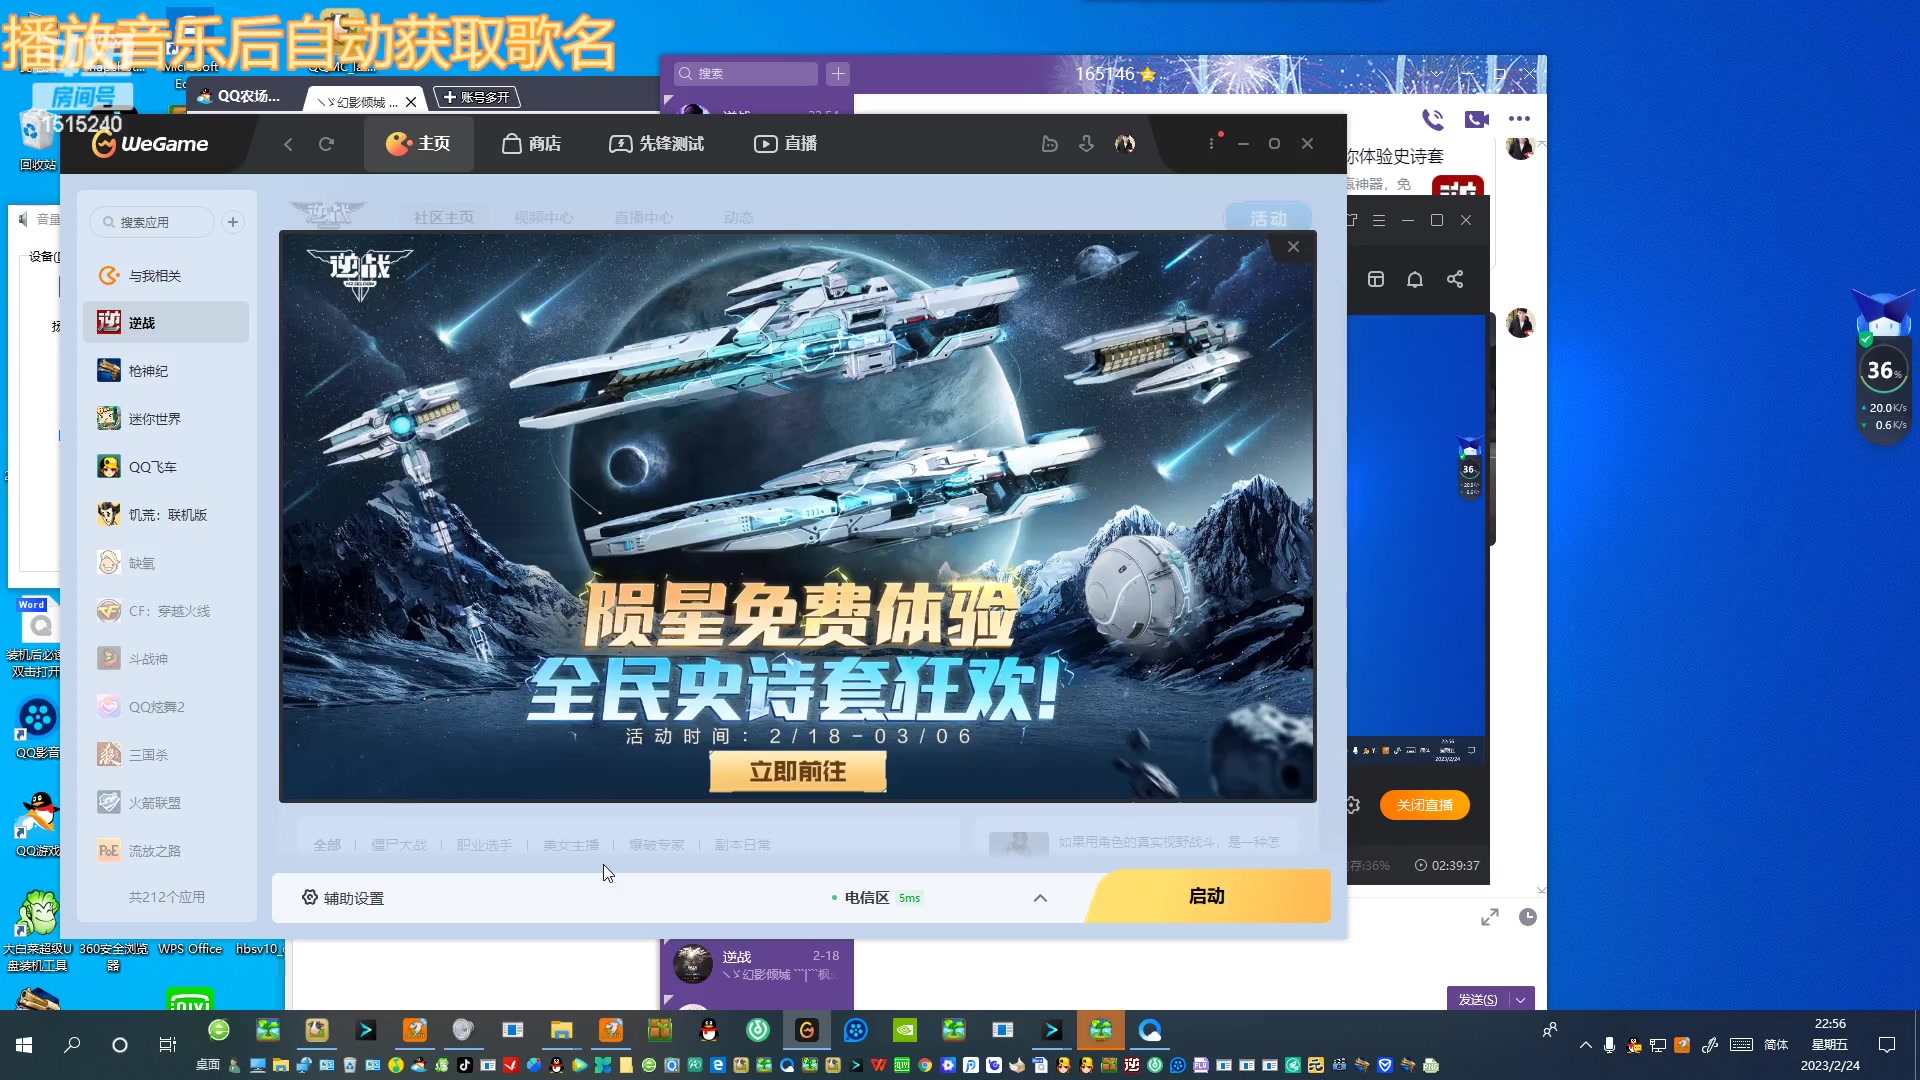Viewport: 1920px width, 1080px height.
Task: Click the 社区主页 tab behind the popup
Action: coord(443,217)
